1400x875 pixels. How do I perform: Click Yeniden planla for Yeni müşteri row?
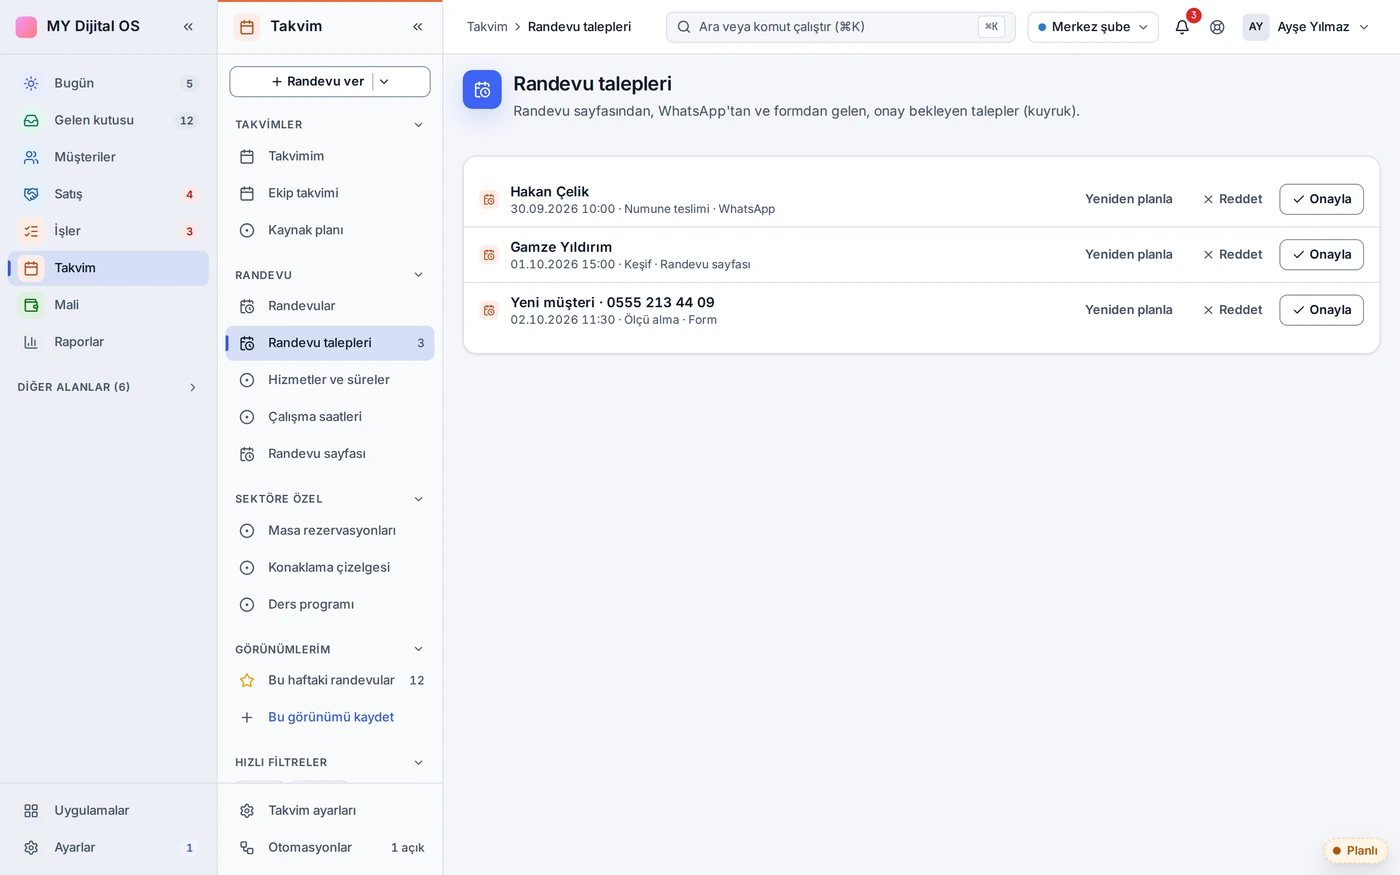[x=1129, y=310]
